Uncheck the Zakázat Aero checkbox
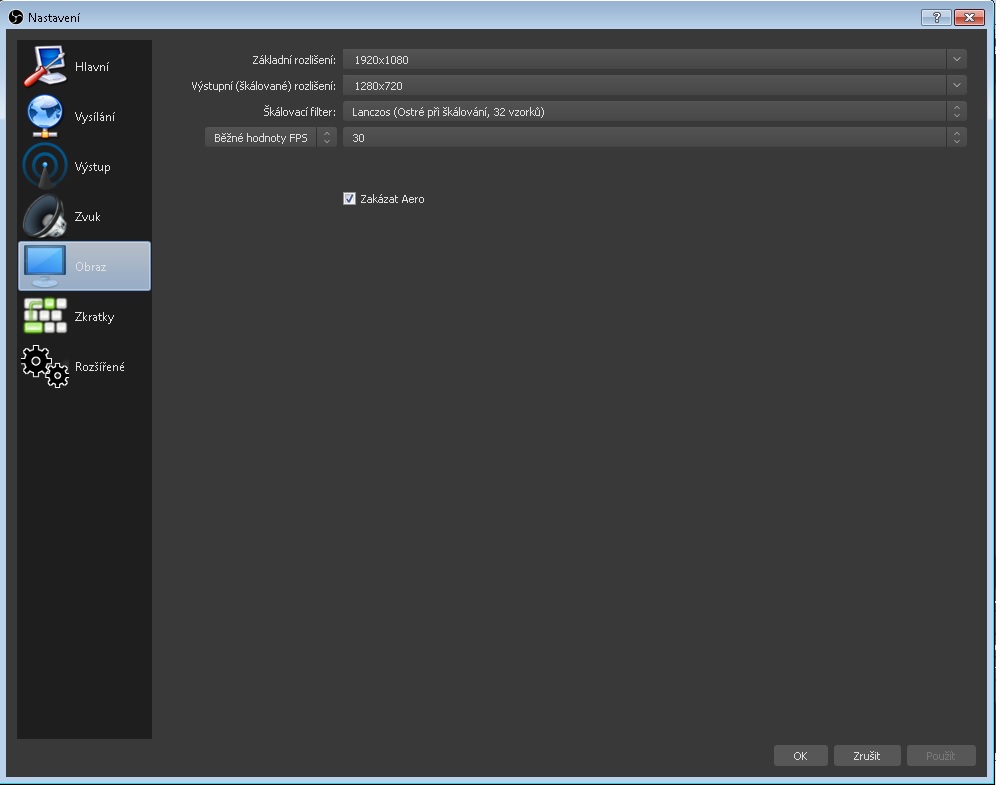996x785 pixels. (349, 199)
